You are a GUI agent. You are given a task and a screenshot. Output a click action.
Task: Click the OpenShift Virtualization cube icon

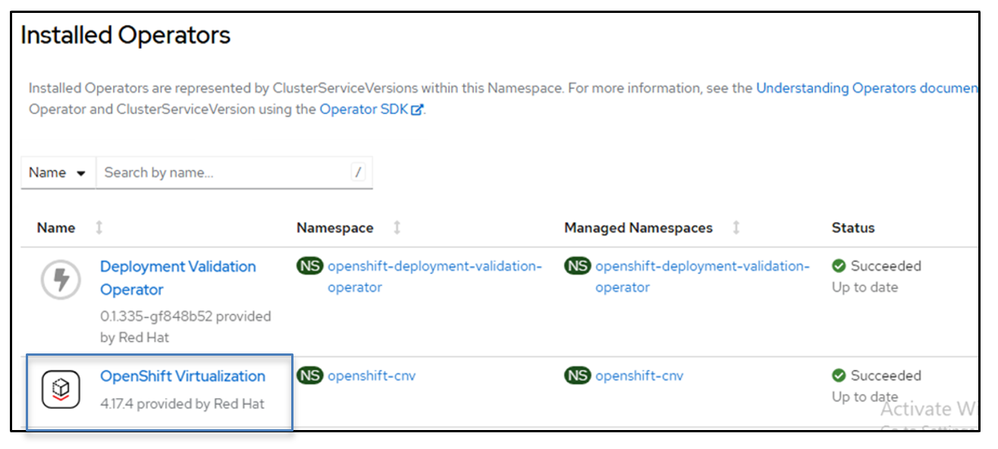point(60,388)
